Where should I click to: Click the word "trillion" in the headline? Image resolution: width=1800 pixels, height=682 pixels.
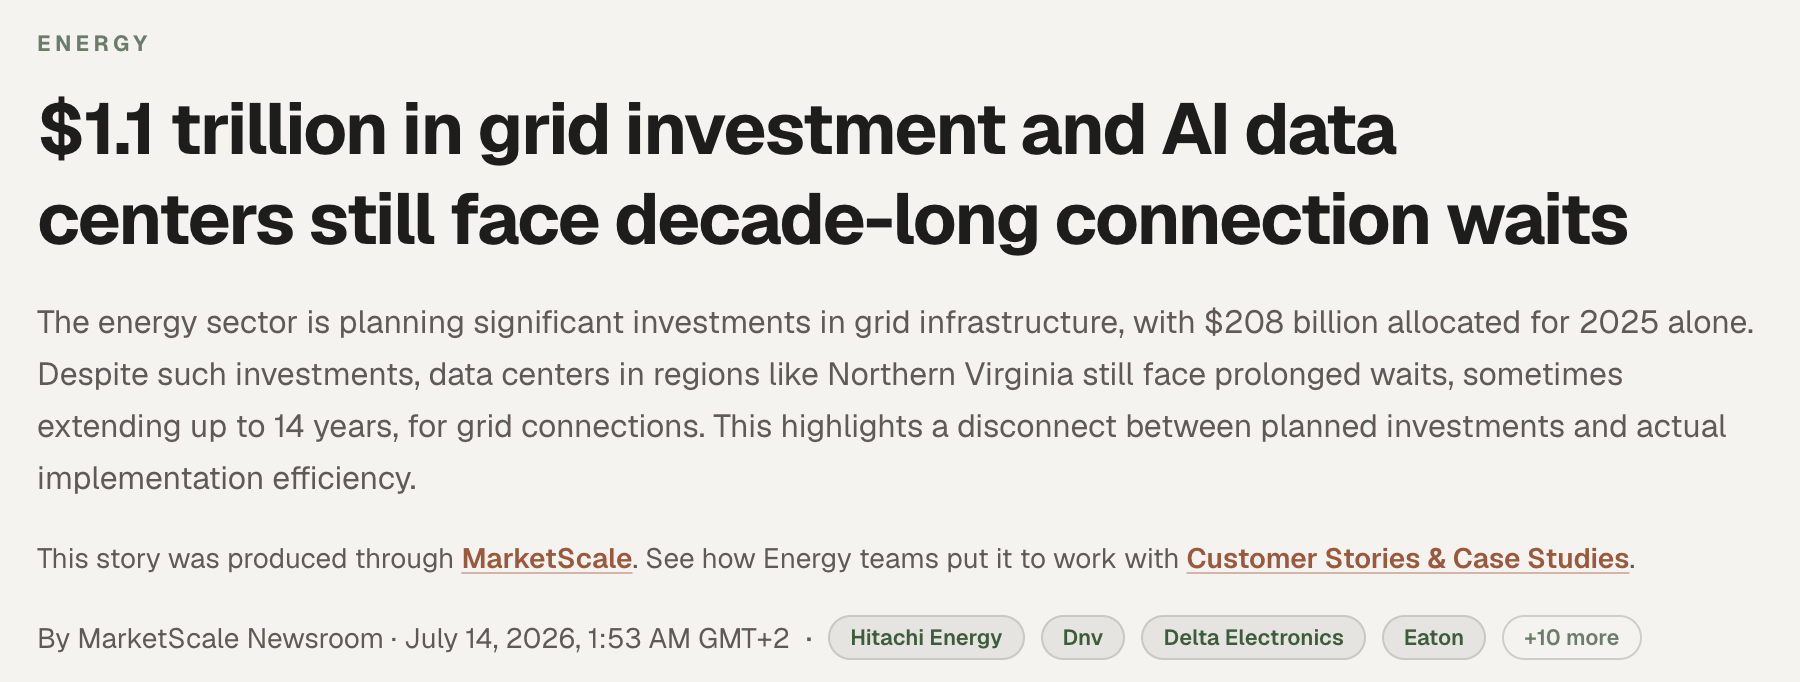tap(279, 130)
